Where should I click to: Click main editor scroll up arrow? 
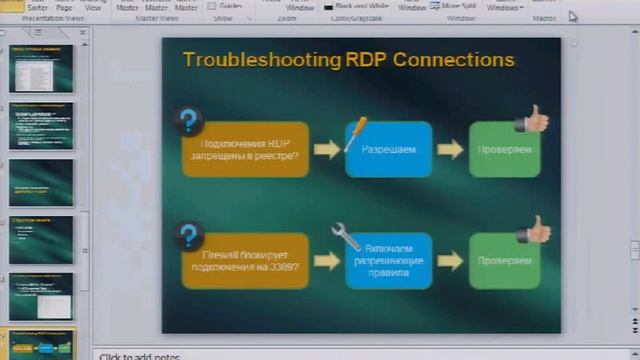tap(635, 31)
